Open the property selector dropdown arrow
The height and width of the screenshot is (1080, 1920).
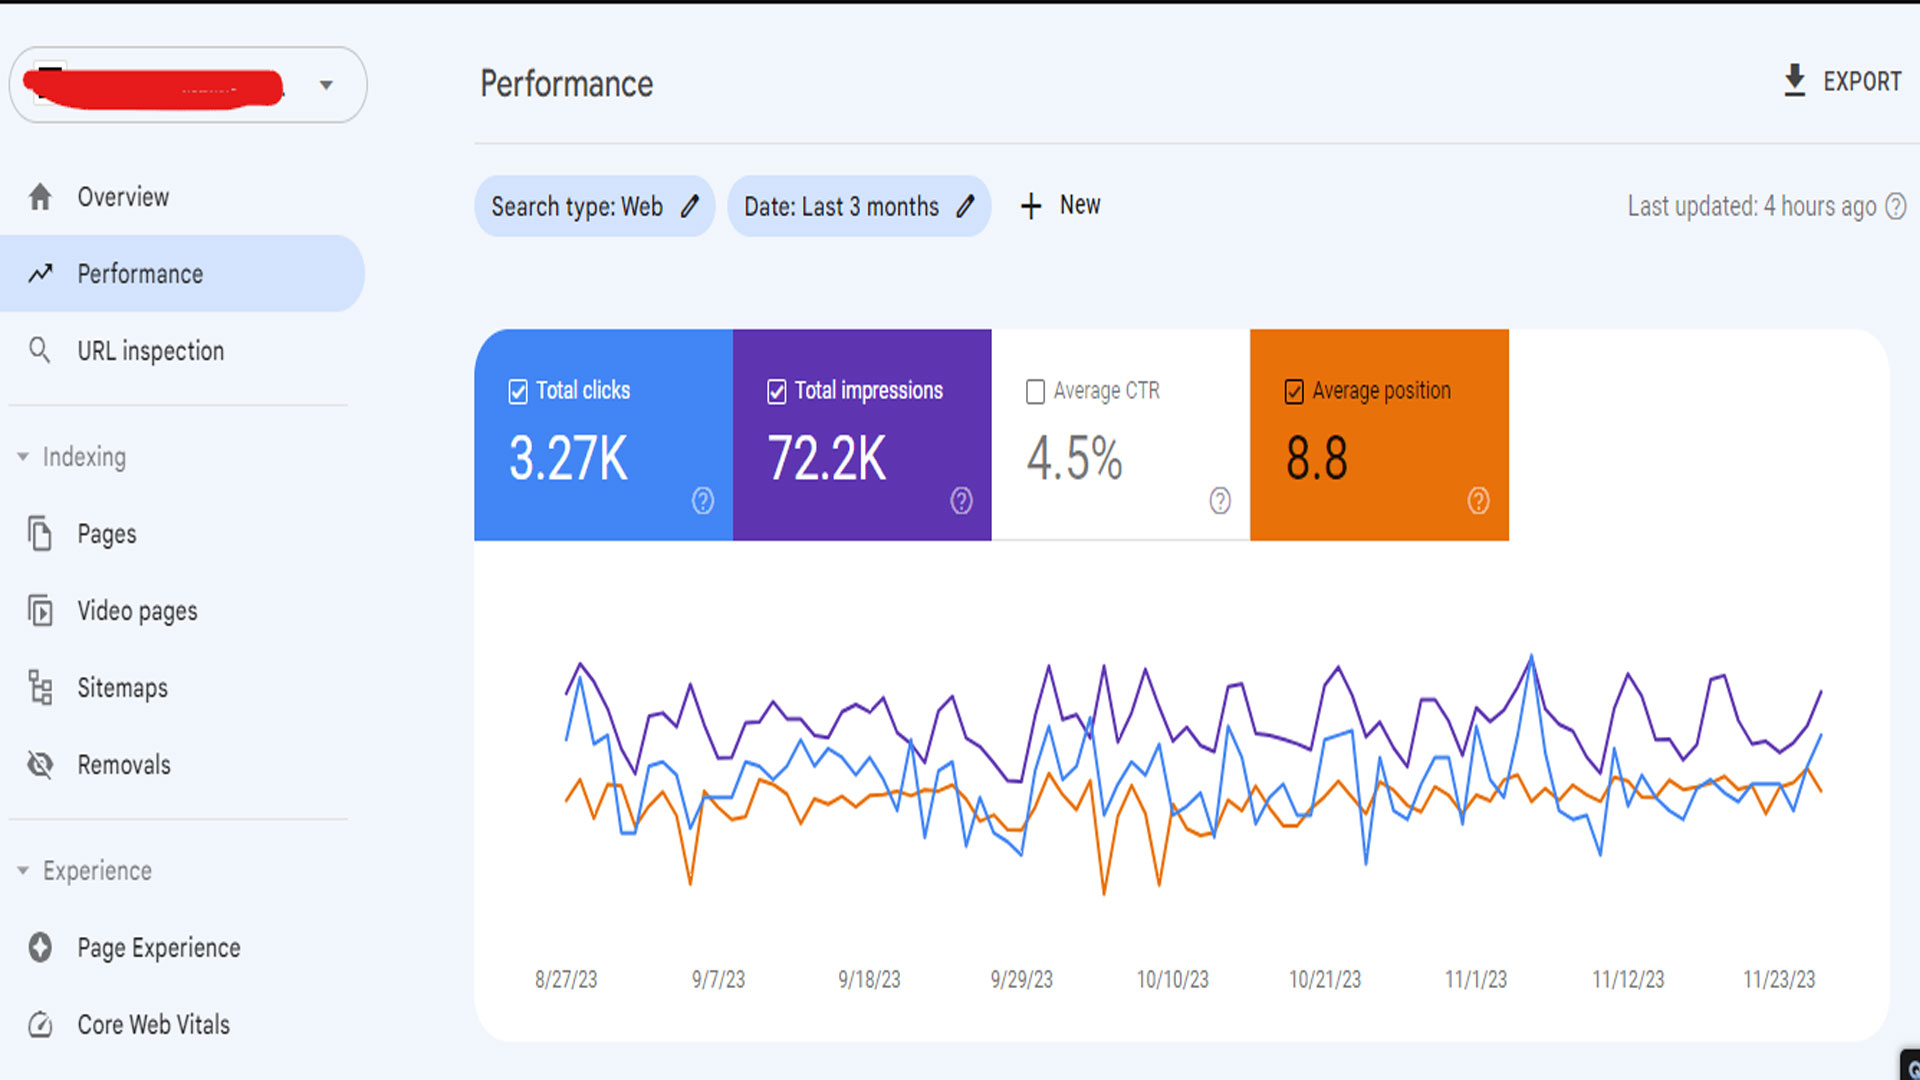(x=326, y=85)
